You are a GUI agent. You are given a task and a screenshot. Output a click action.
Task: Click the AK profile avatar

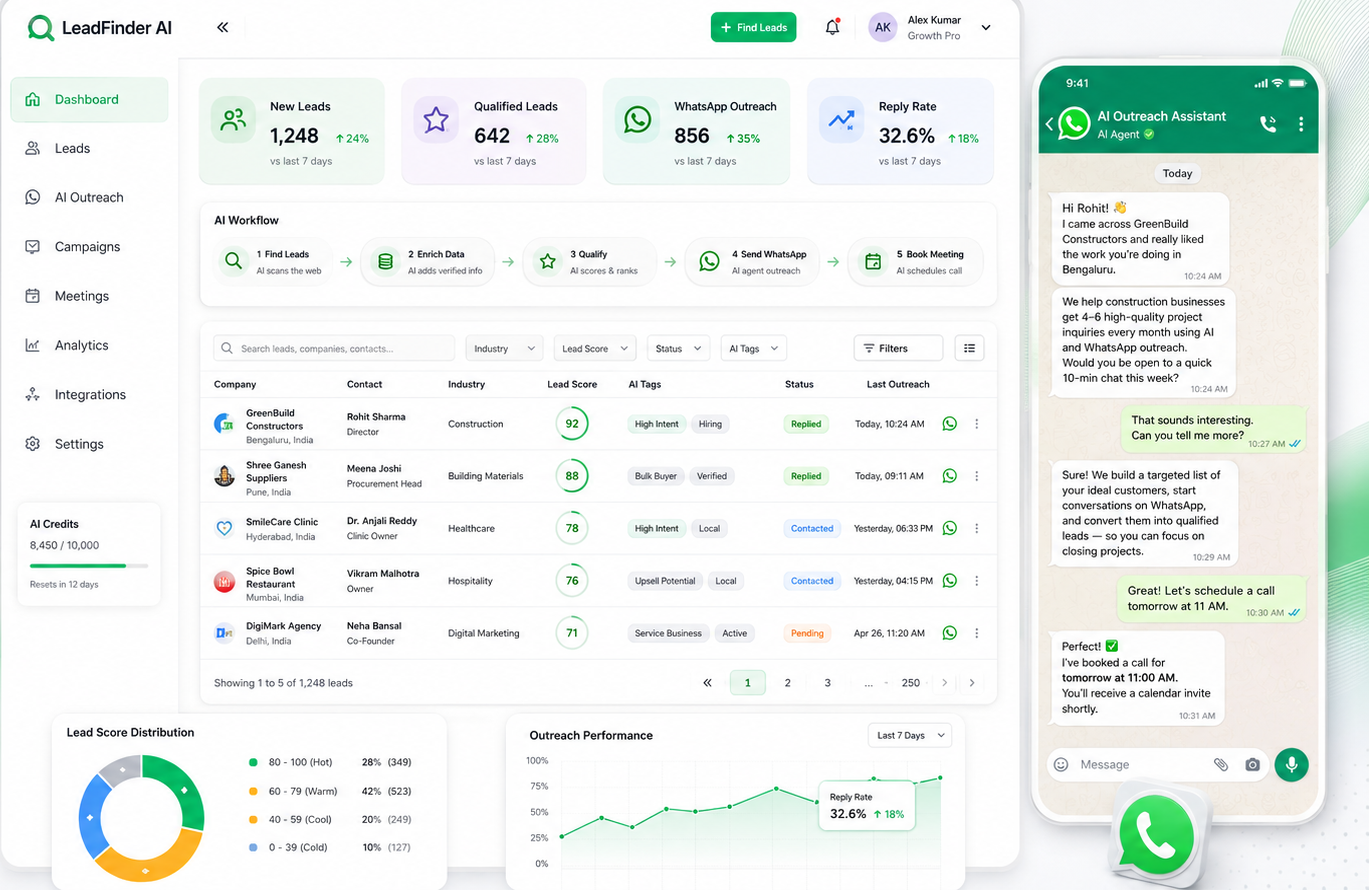883,27
